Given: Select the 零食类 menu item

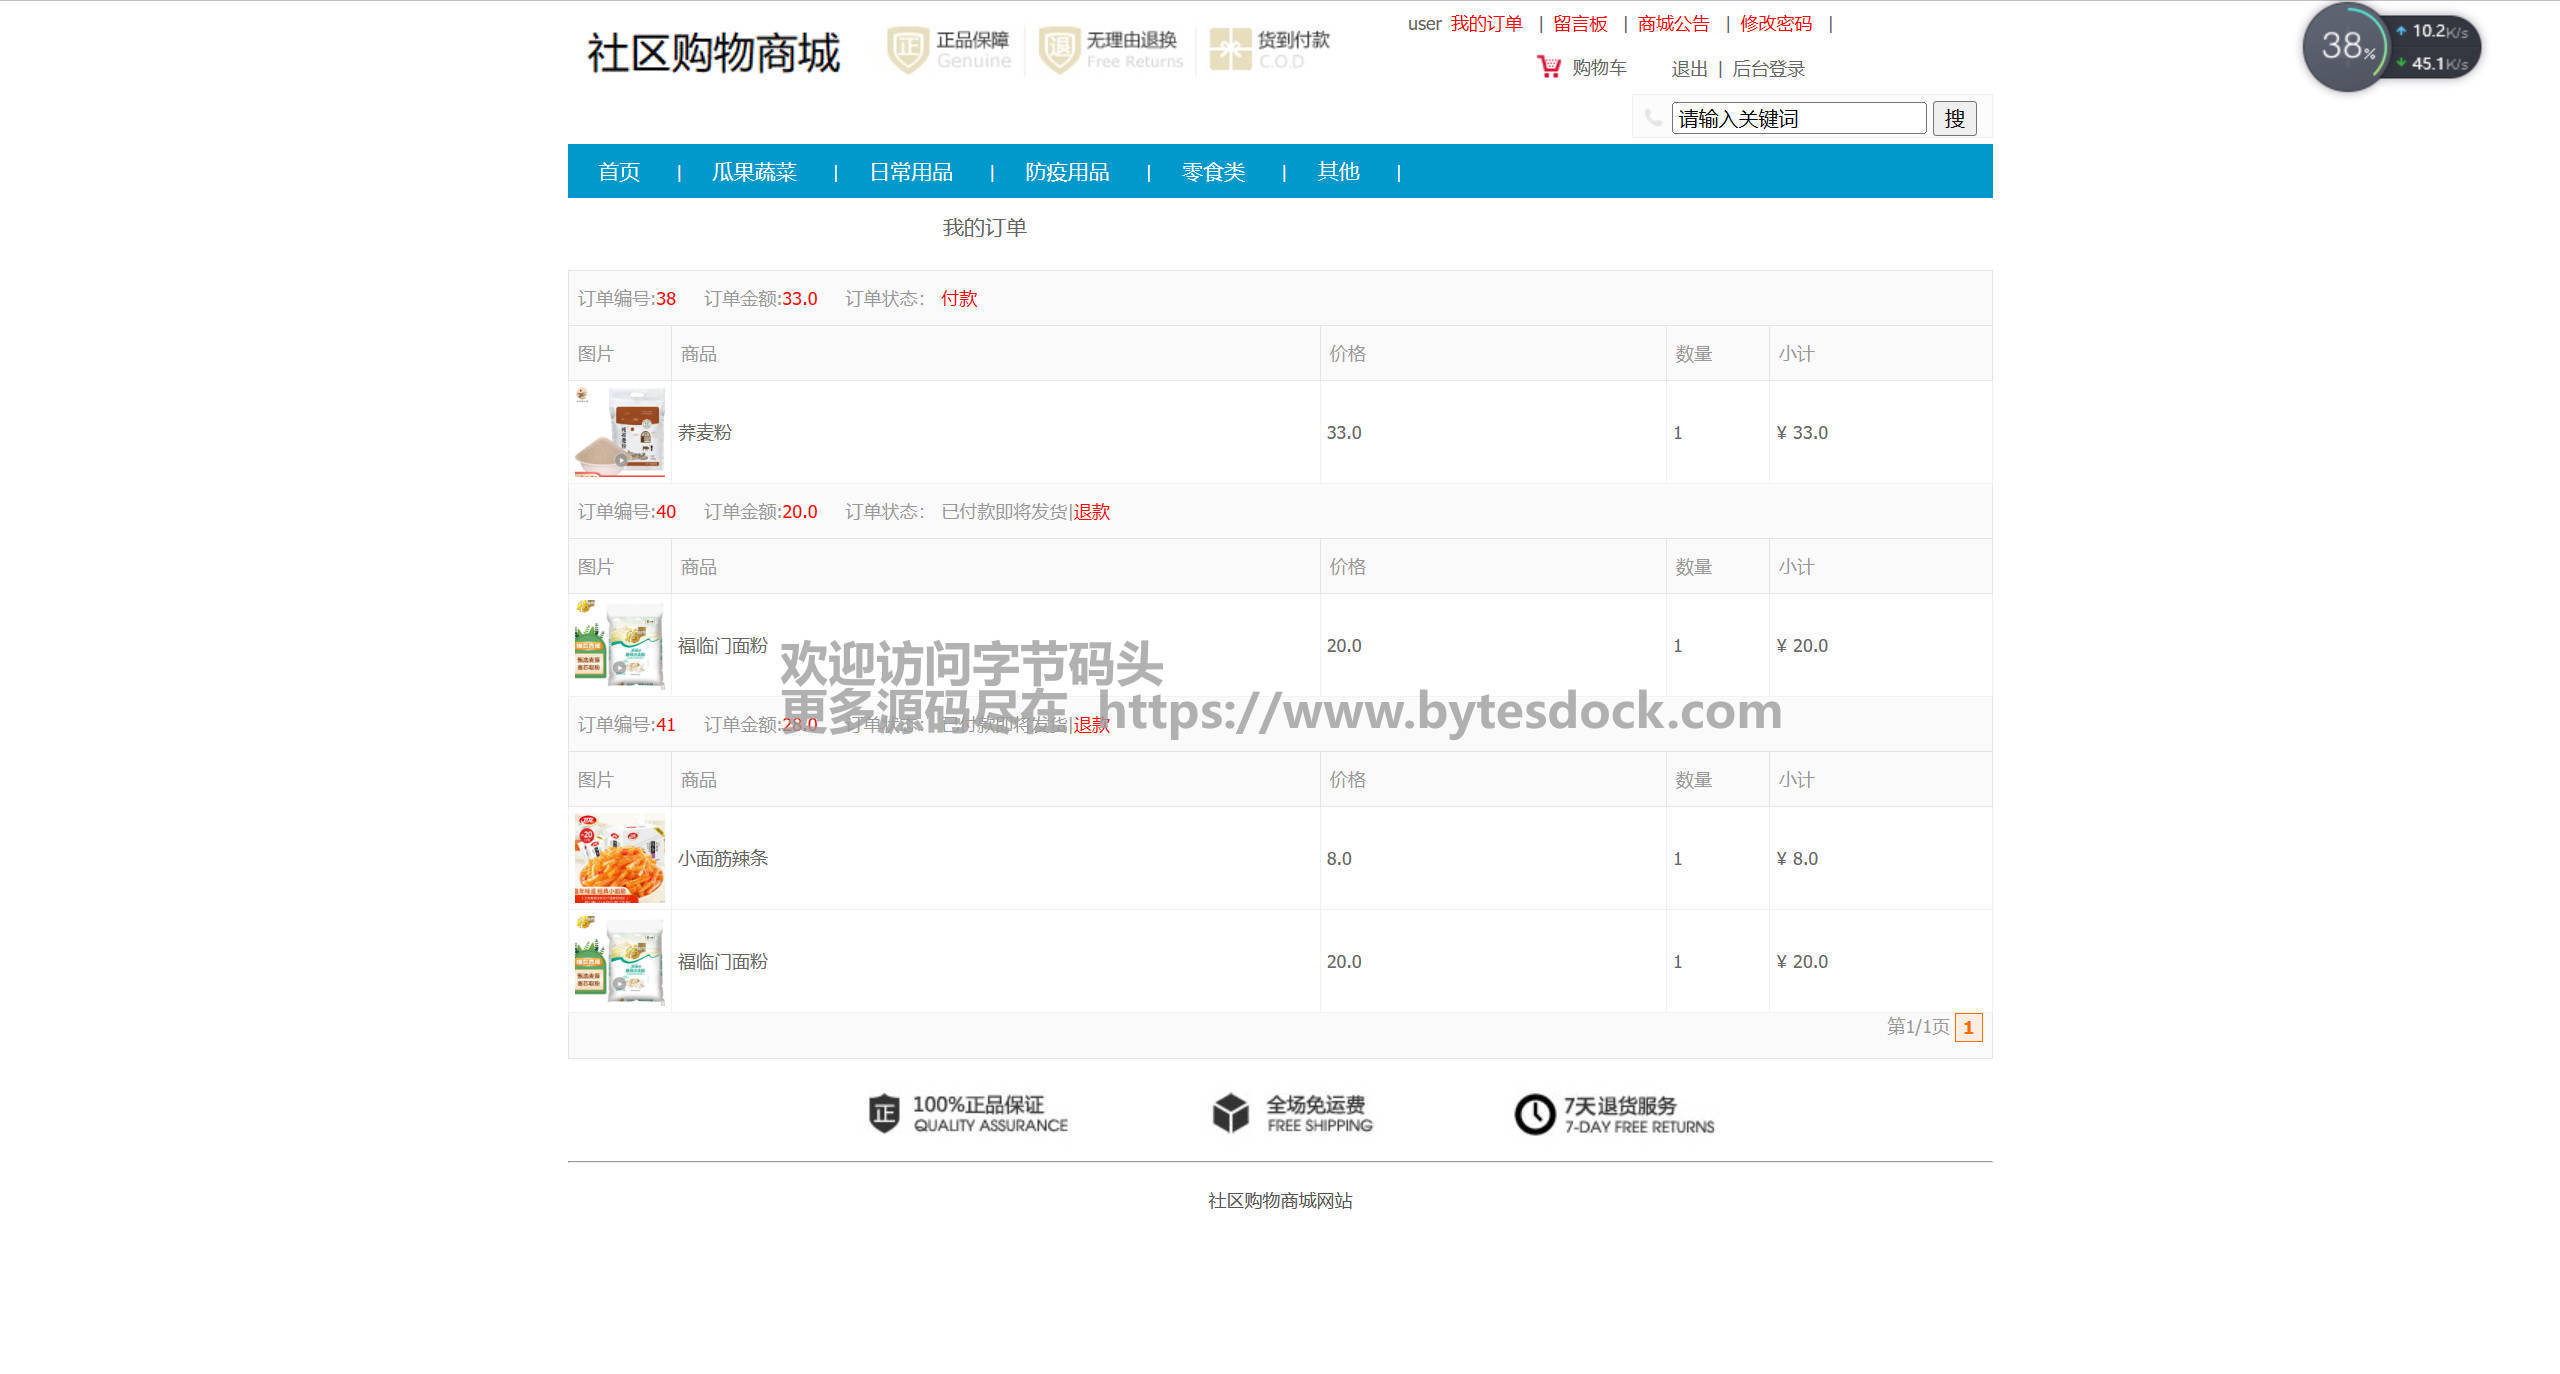Looking at the screenshot, I should pos(1213,172).
